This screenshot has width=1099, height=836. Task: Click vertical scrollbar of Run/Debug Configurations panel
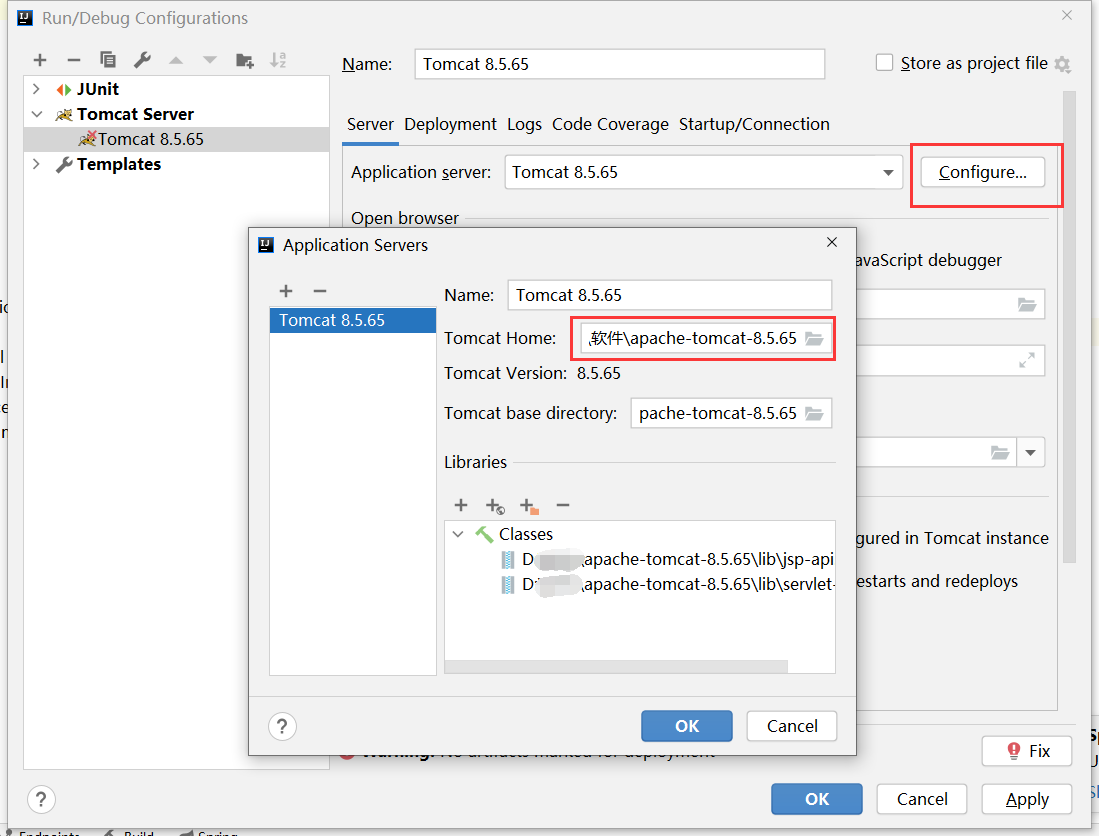coord(1069,327)
